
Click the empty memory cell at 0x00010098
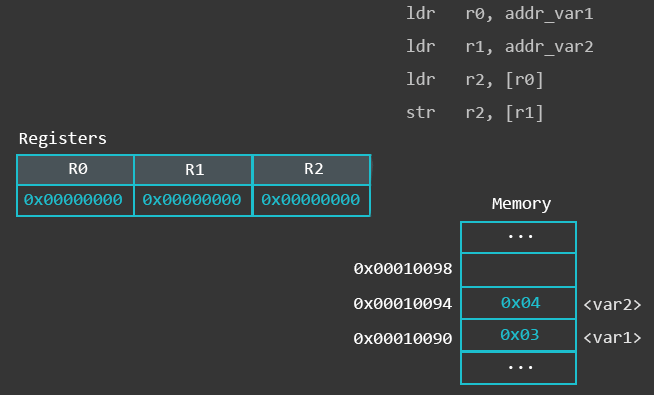[x=518, y=270]
